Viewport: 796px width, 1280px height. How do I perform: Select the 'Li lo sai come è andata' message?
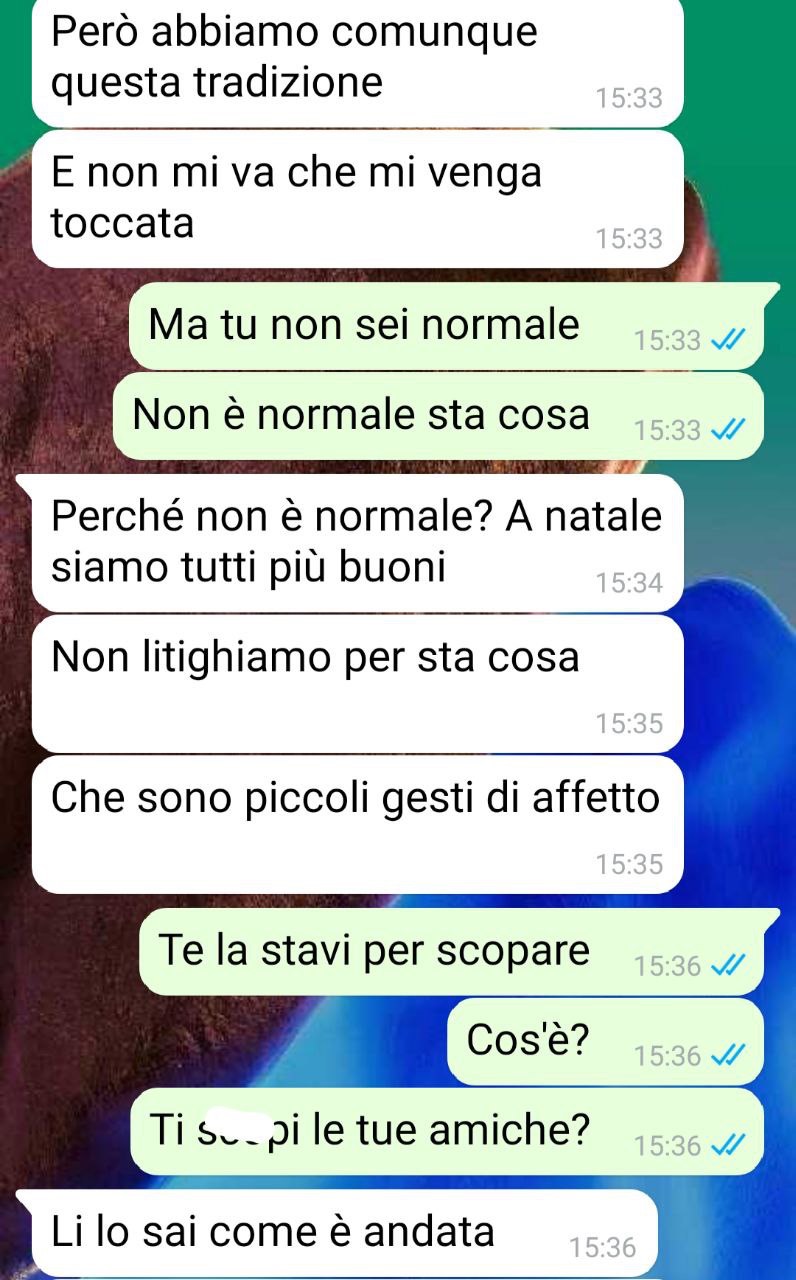point(338,1233)
